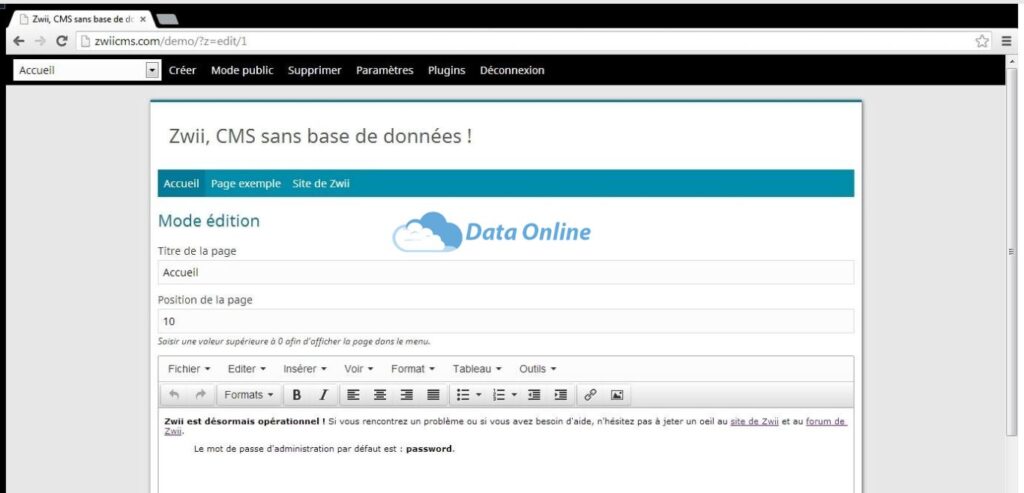Redo edit in editor toolbar

coord(200,394)
